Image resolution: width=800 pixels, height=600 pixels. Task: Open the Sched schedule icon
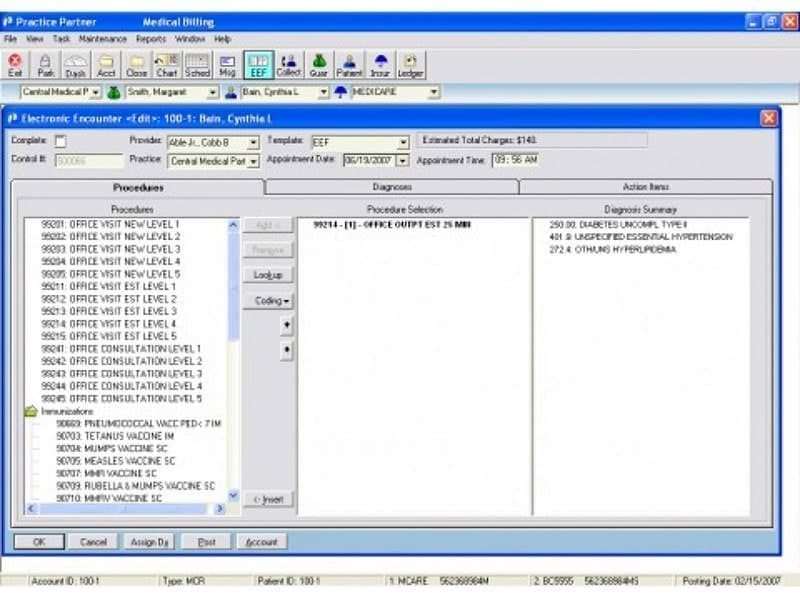[197, 65]
